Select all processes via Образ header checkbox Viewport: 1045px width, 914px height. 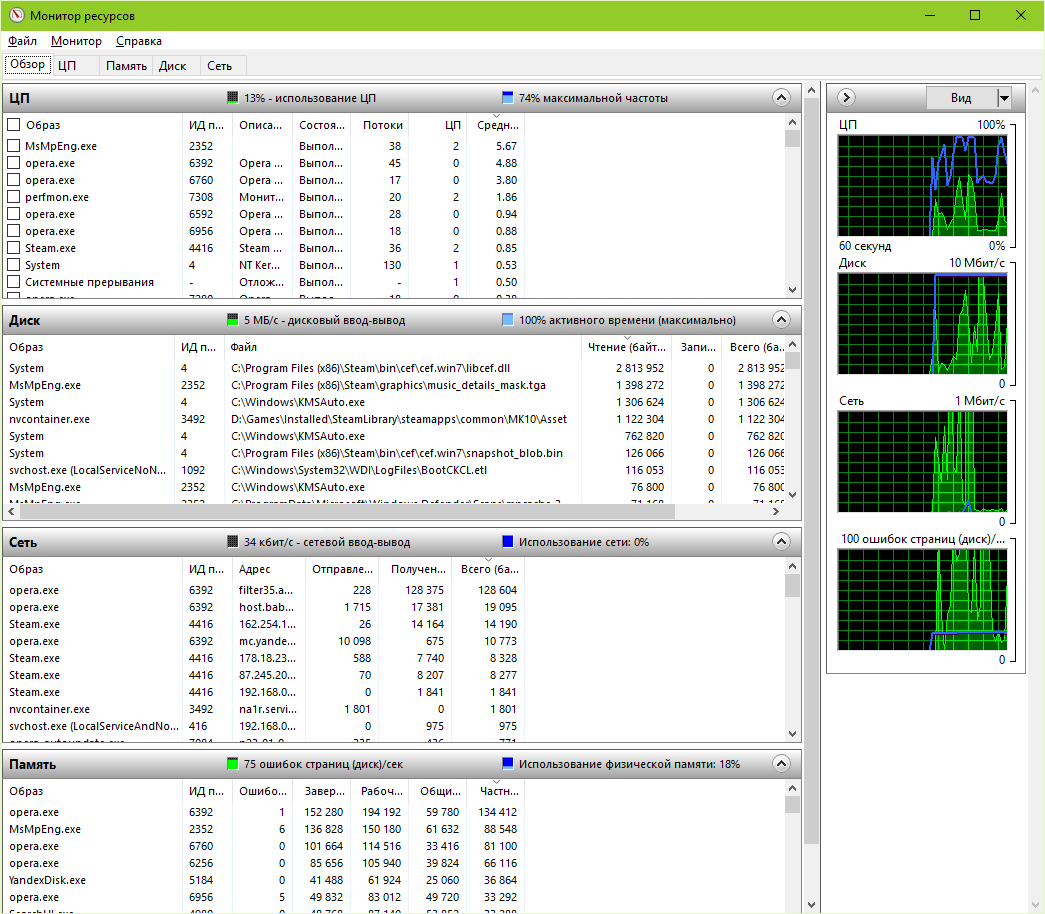(14, 125)
